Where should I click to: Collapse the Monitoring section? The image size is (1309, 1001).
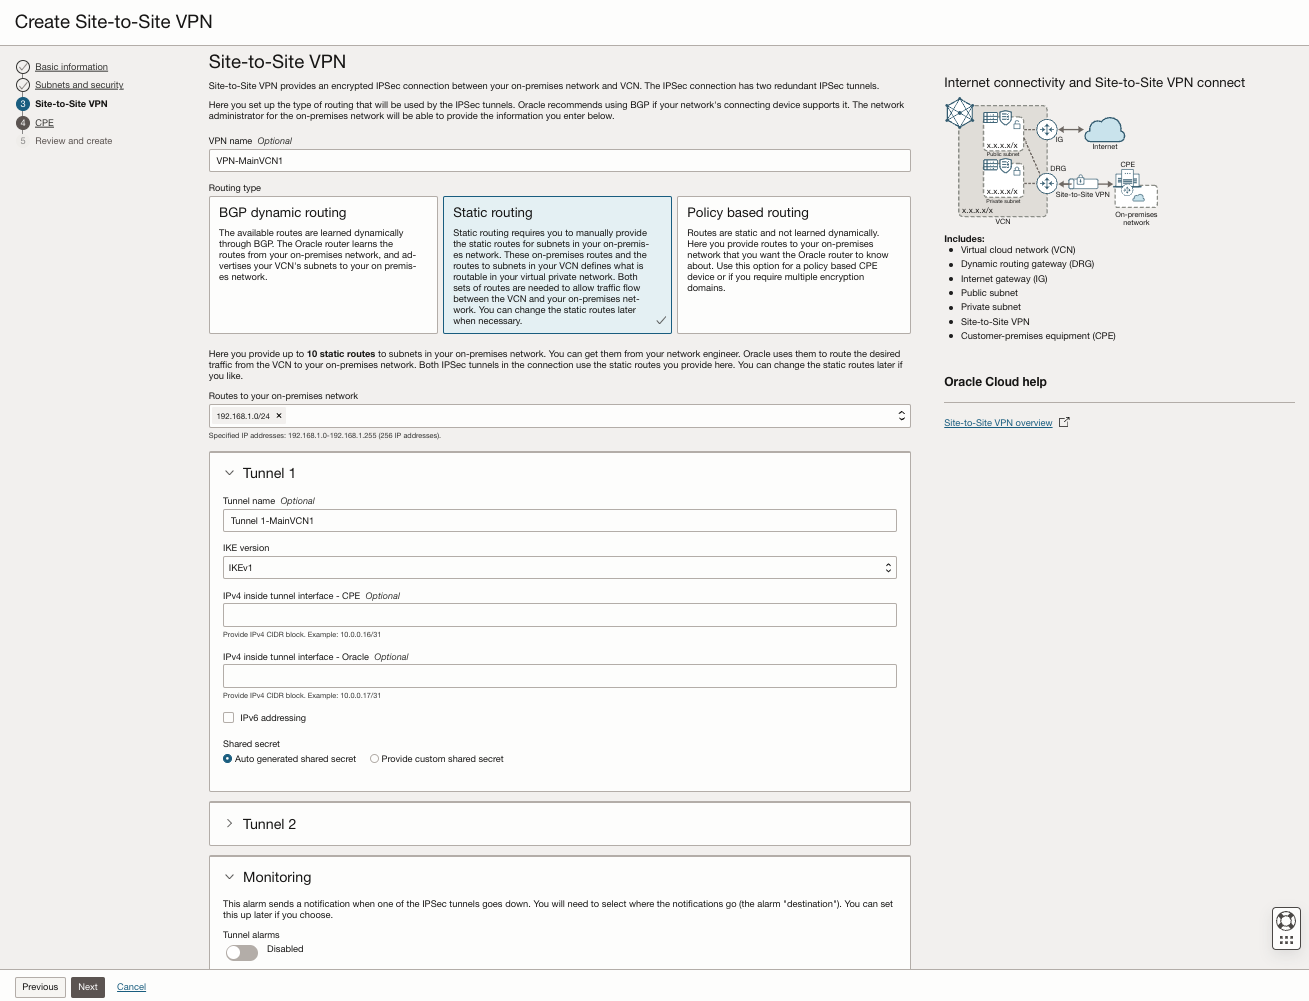tap(230, 876)
